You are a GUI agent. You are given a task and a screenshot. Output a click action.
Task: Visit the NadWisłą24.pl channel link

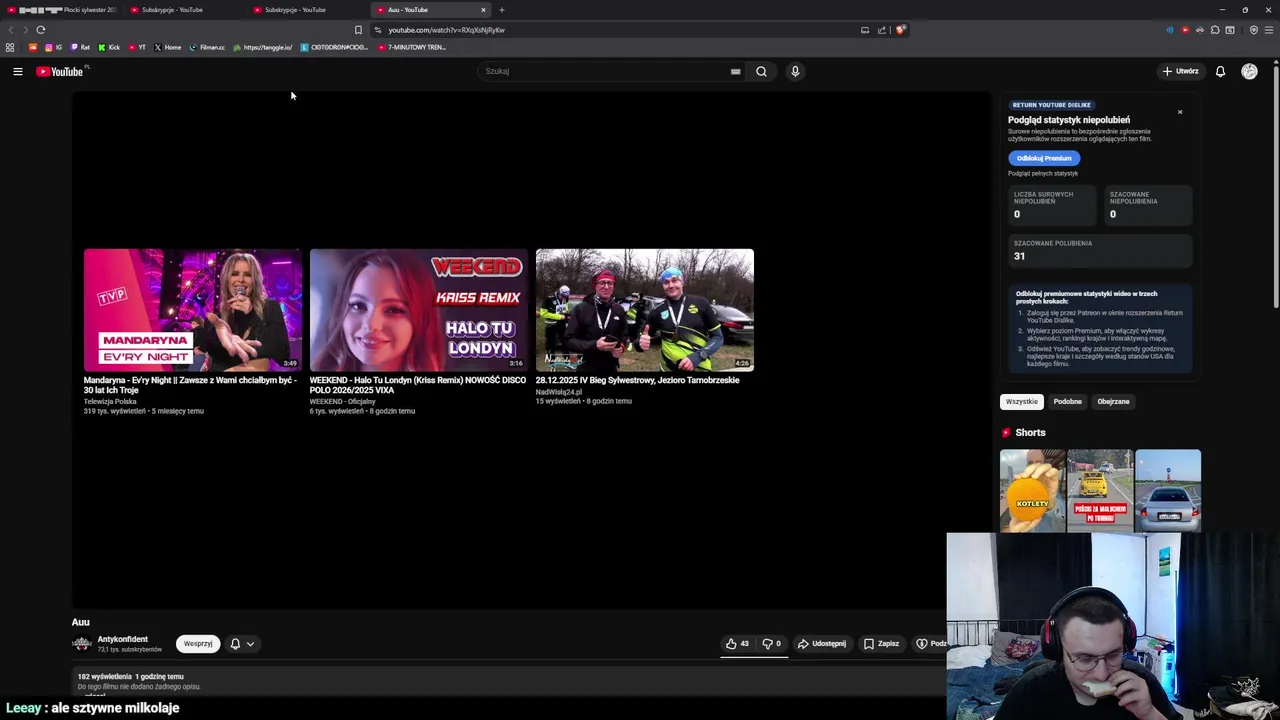(558, 391)
